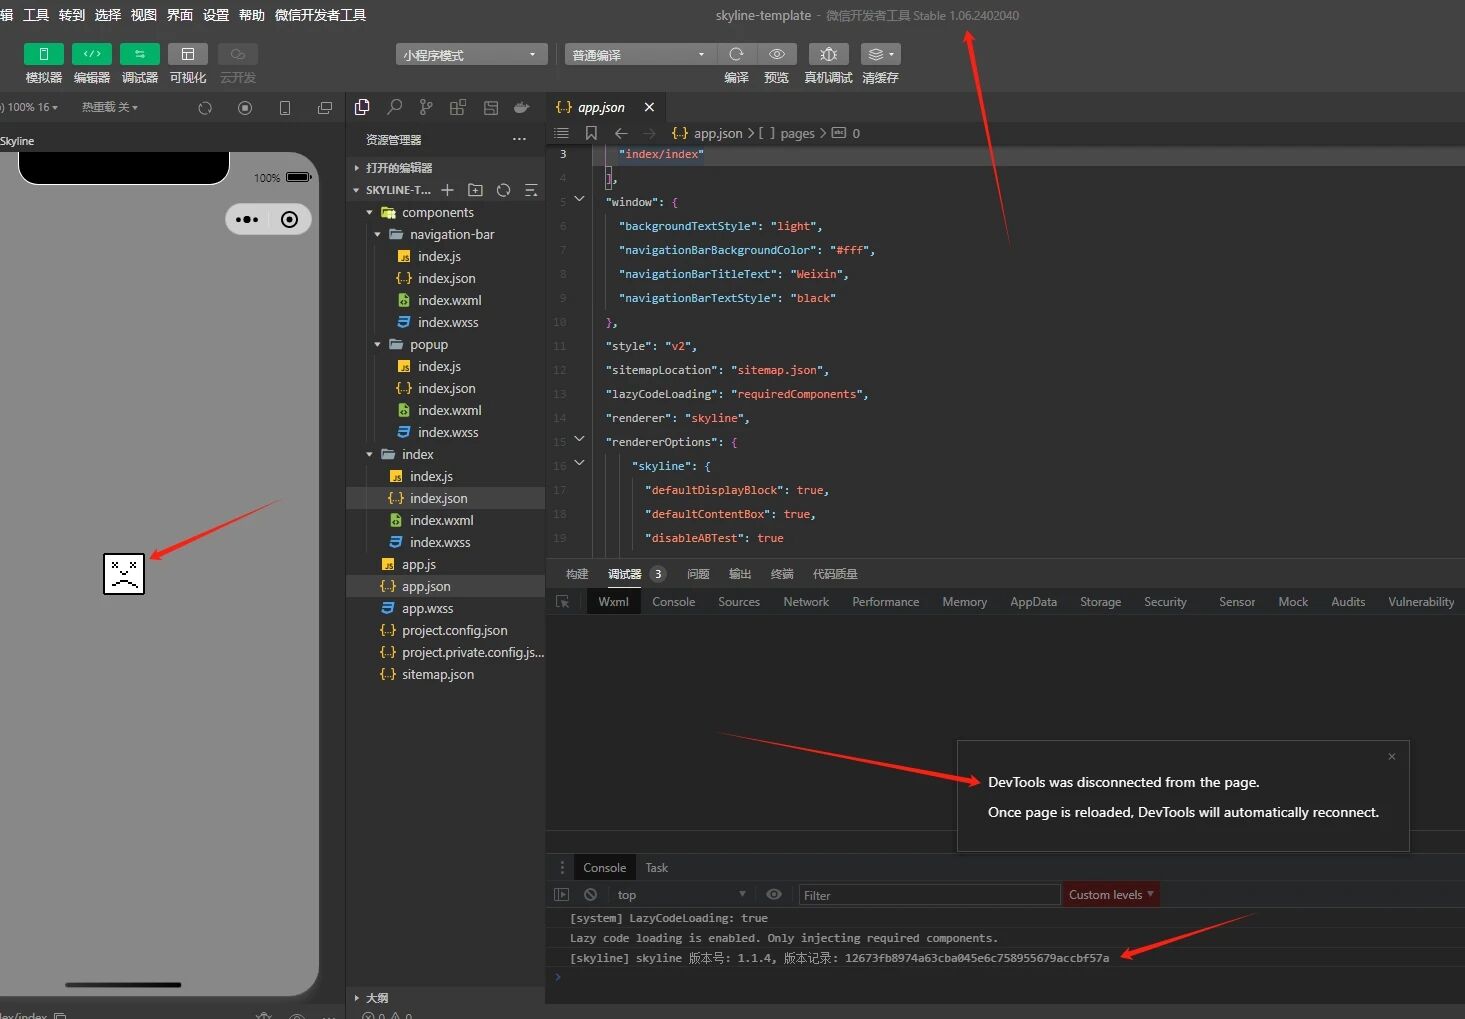Viewport: 1465px width, 1019px height.
Task: Start real device debugging
Action: coord(828,54)
